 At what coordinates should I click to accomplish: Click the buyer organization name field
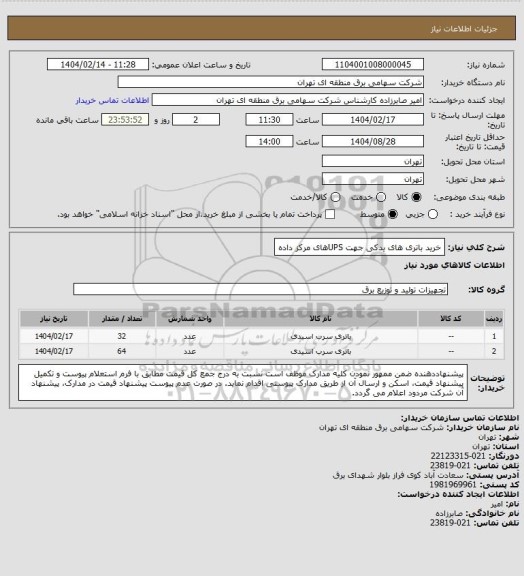[x=270, y=82]
